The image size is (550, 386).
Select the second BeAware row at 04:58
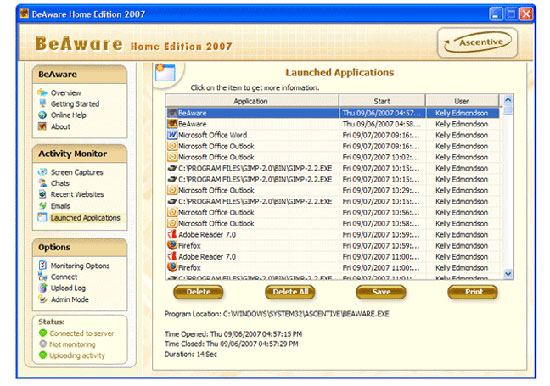click(x=333, y=124)
